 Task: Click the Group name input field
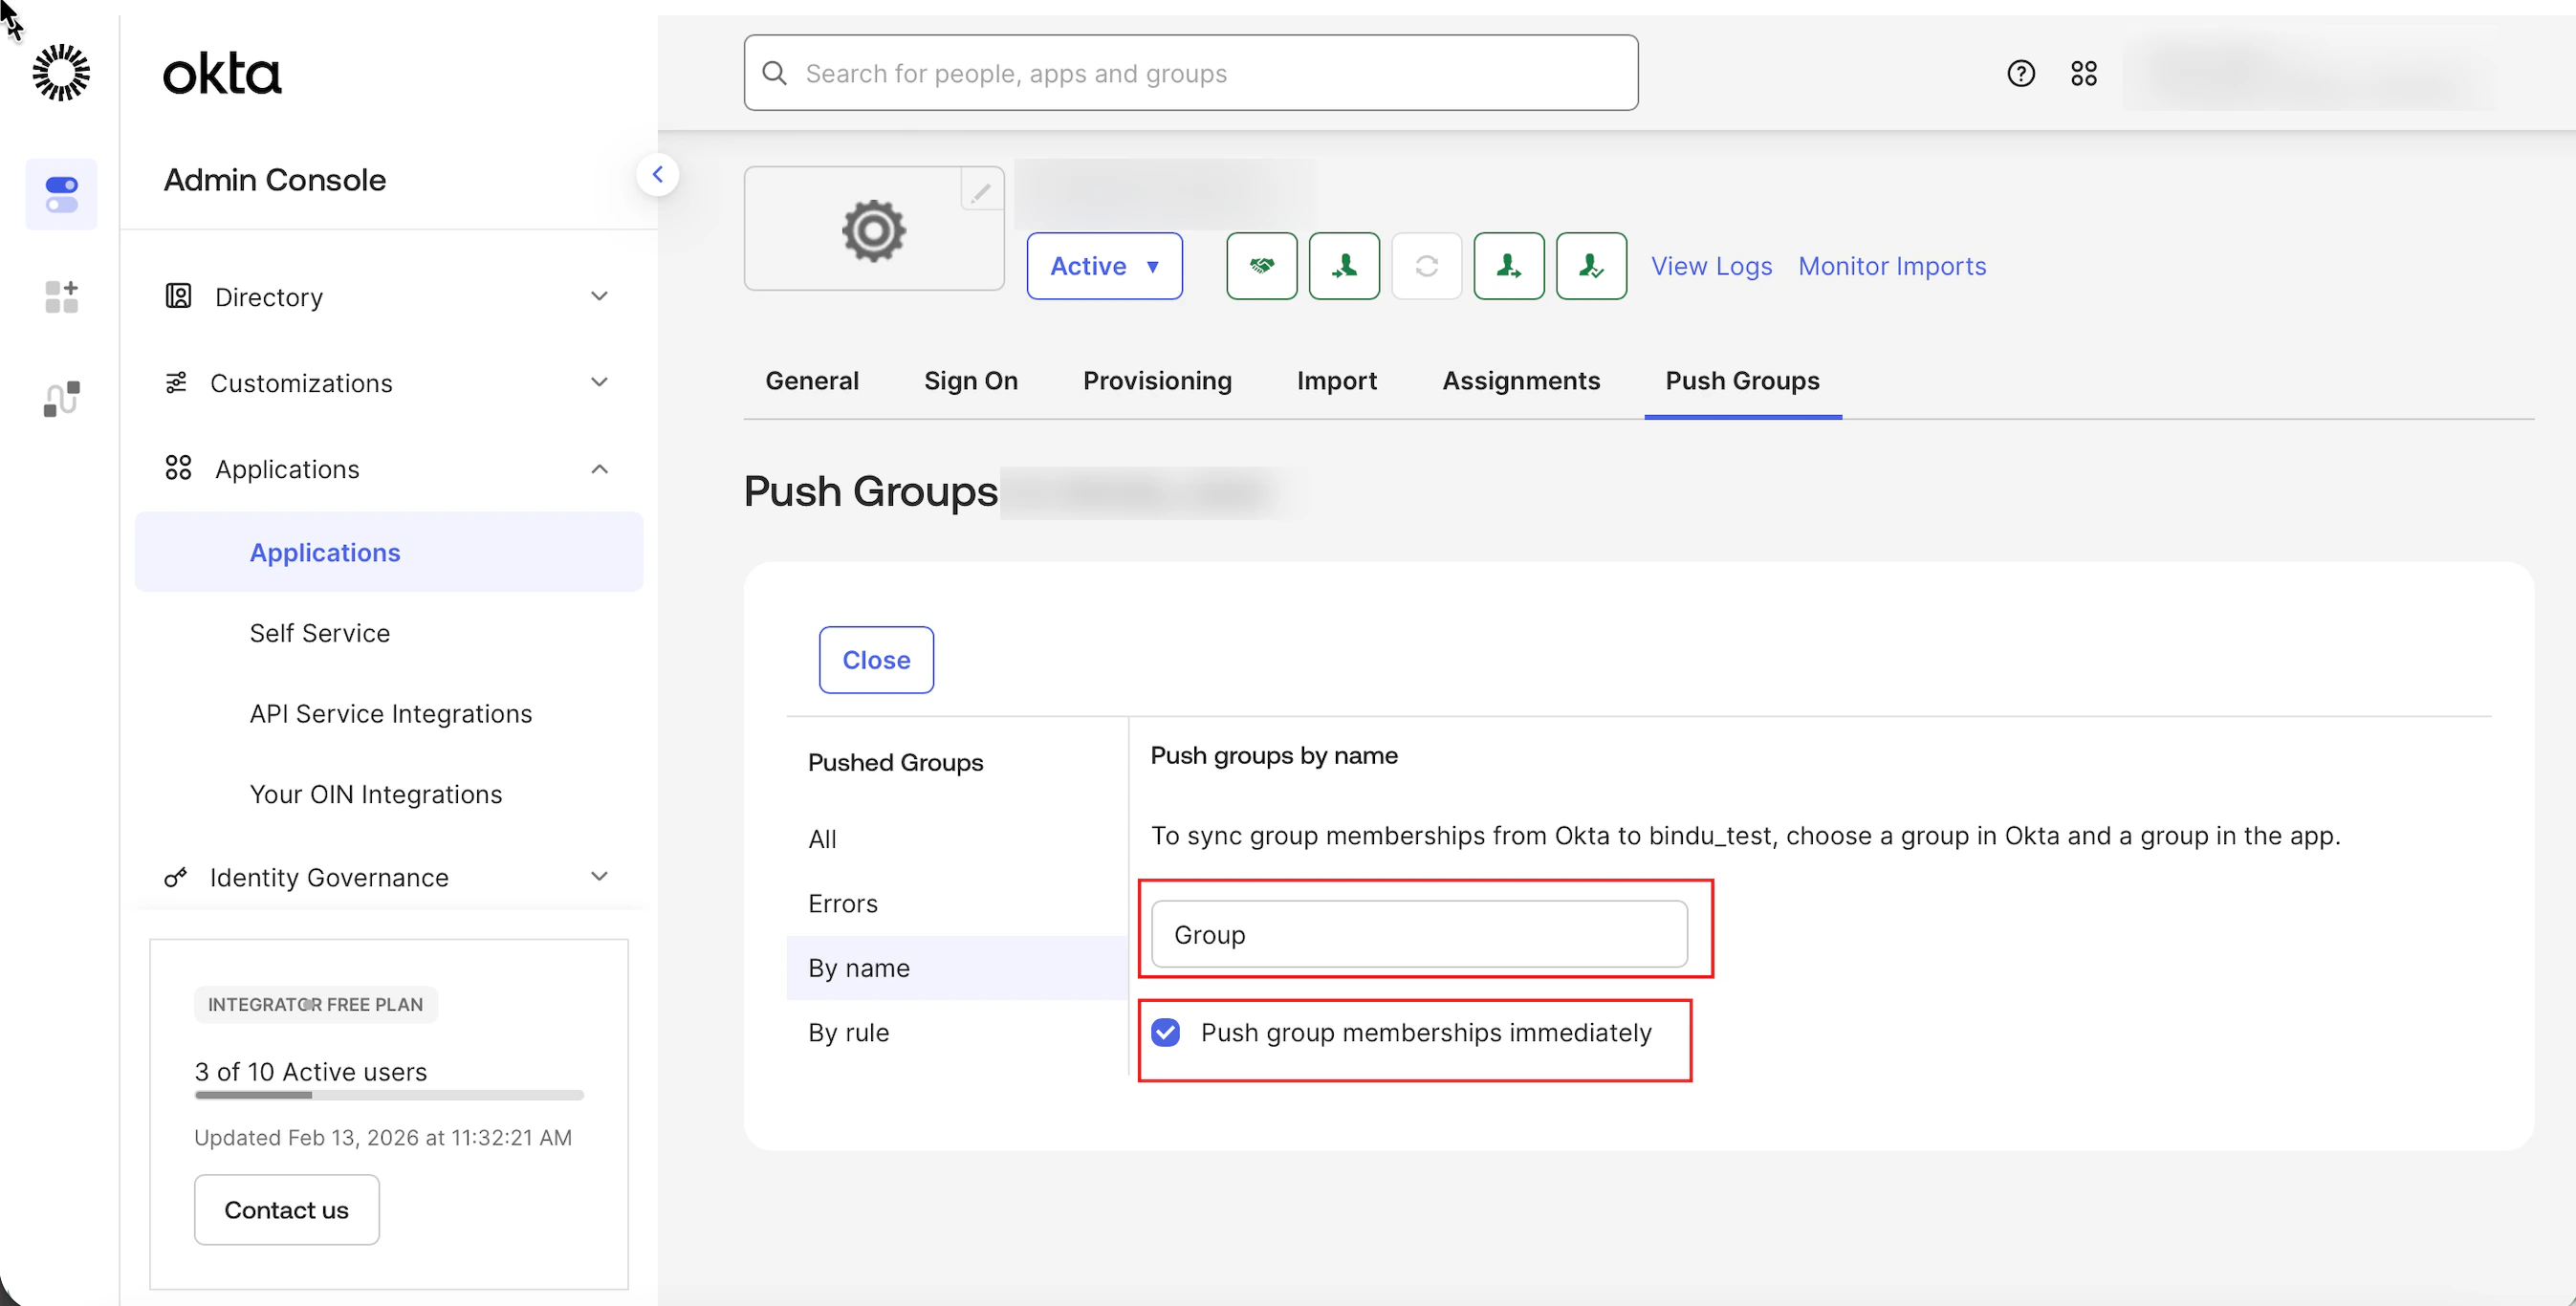coord(1418,934)
